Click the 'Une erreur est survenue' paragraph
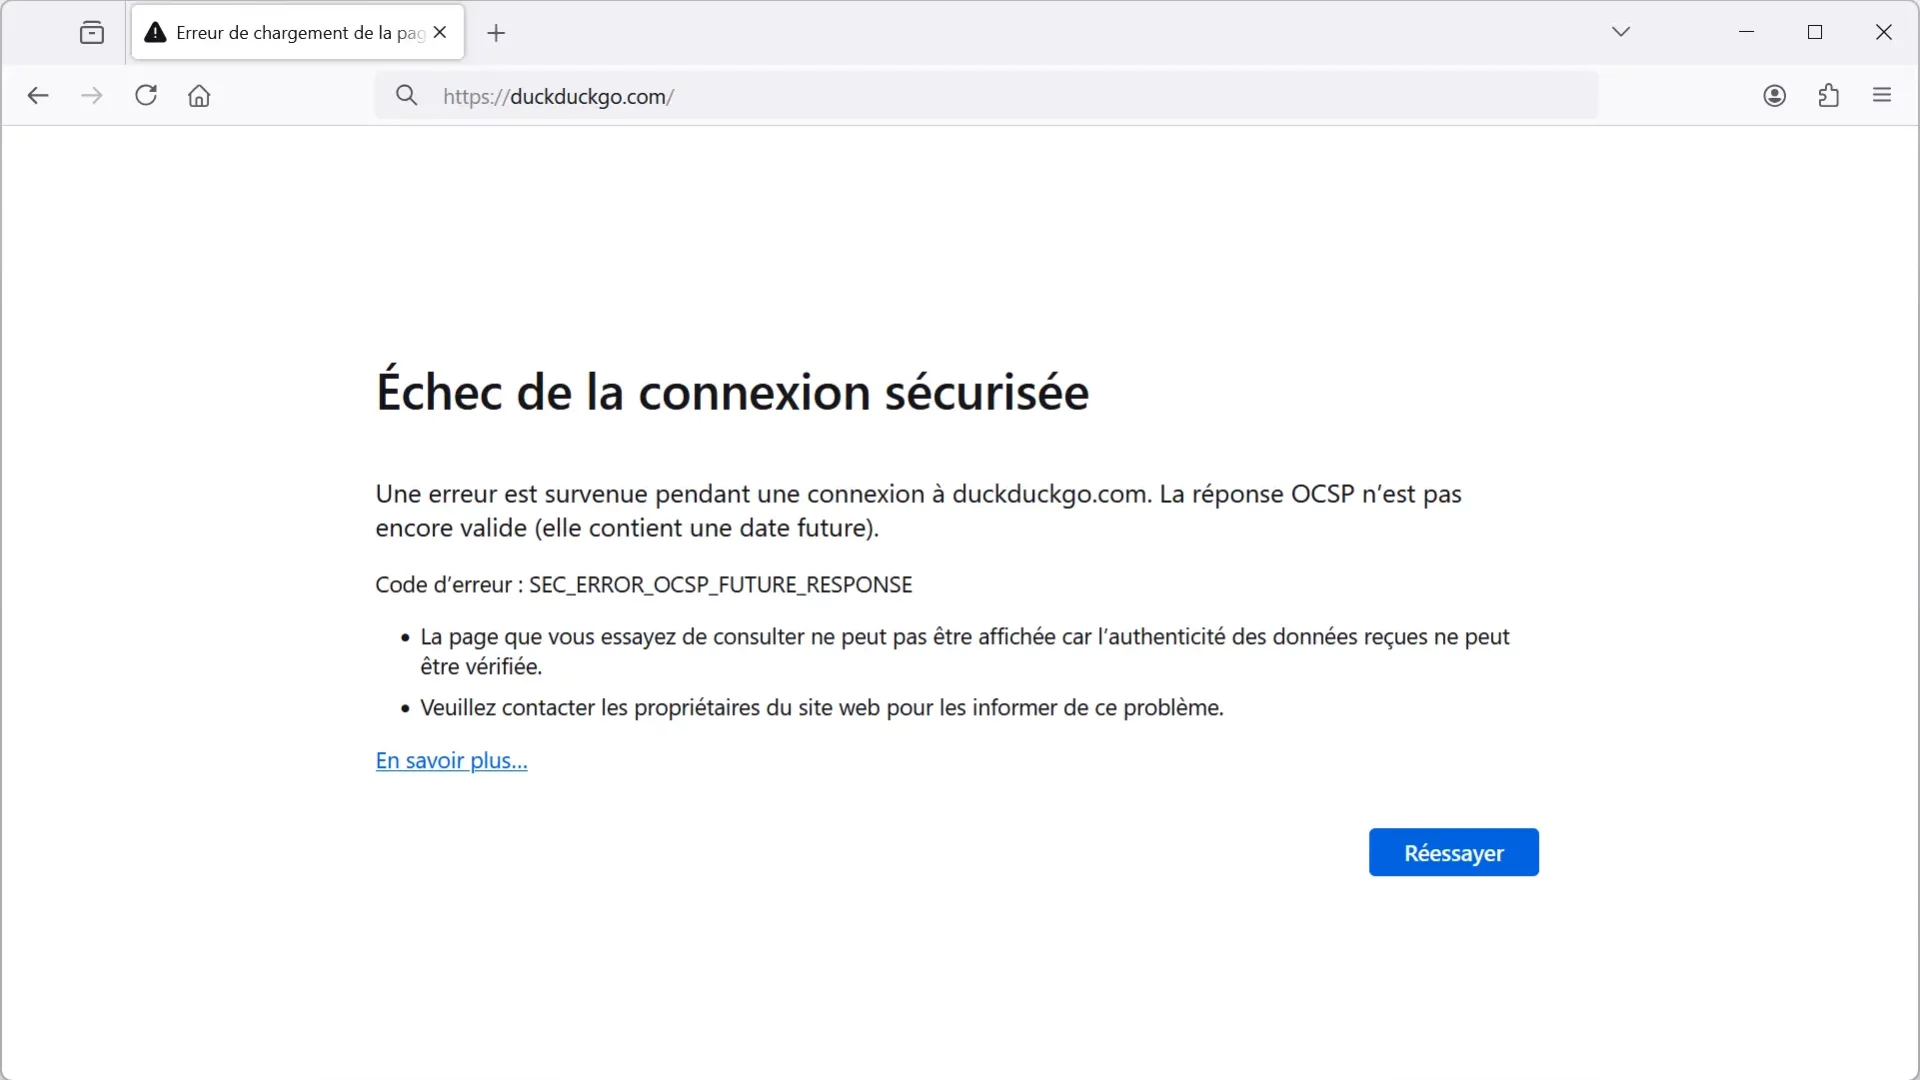The width and height of the screenshot is (1920, 1080). click(918, 511)
